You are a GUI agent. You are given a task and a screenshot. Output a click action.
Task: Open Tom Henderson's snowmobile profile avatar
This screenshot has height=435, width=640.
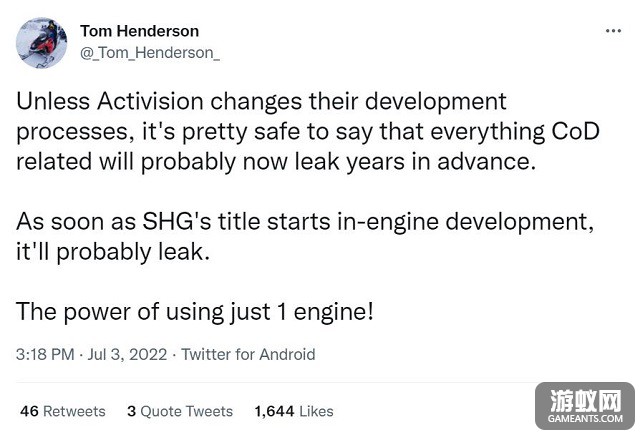pos(42,43)
